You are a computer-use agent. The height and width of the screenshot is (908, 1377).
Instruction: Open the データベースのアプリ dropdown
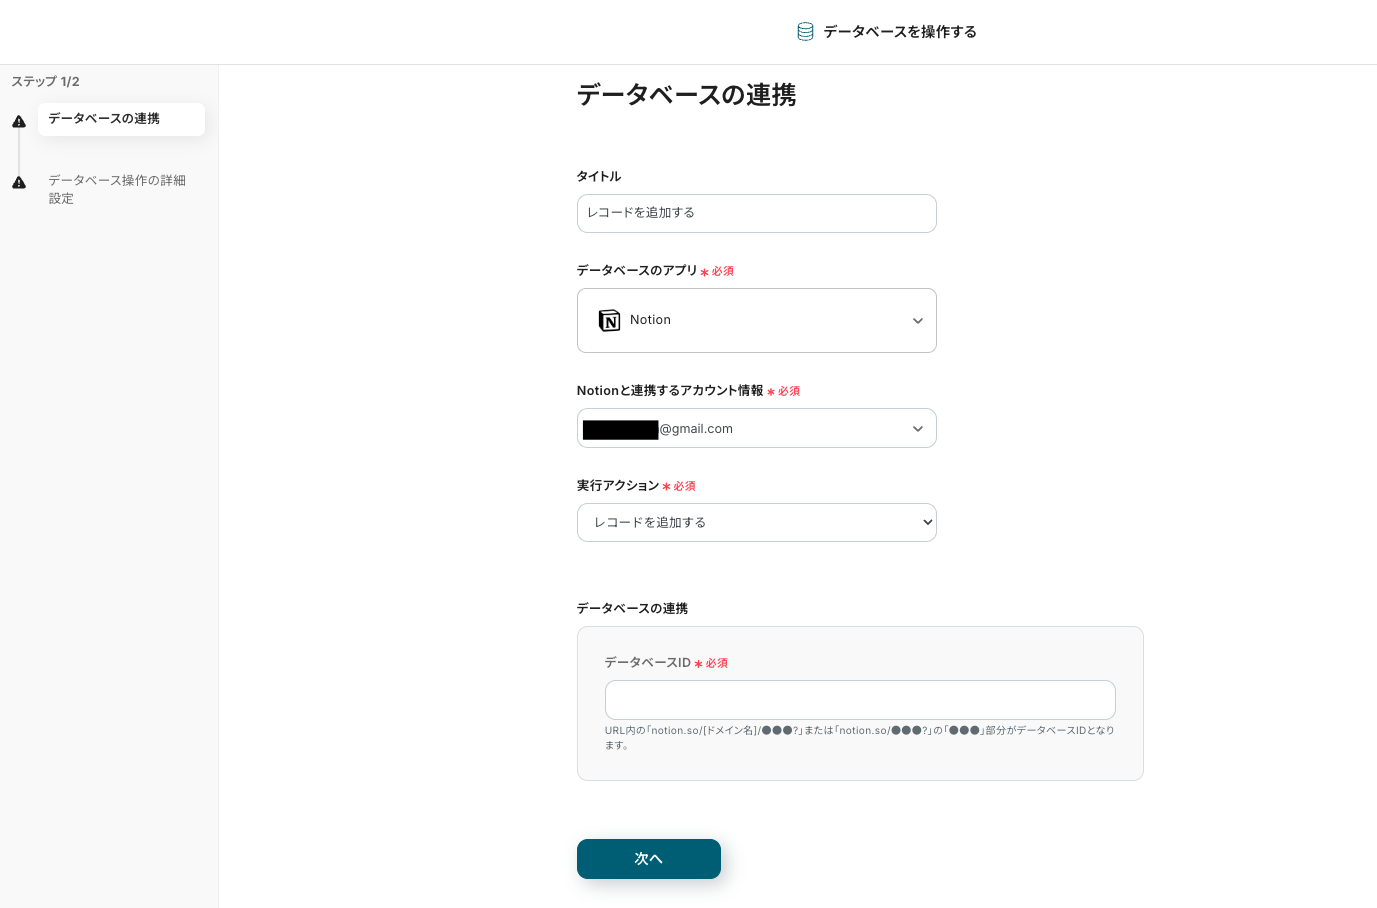pos(757,320)
